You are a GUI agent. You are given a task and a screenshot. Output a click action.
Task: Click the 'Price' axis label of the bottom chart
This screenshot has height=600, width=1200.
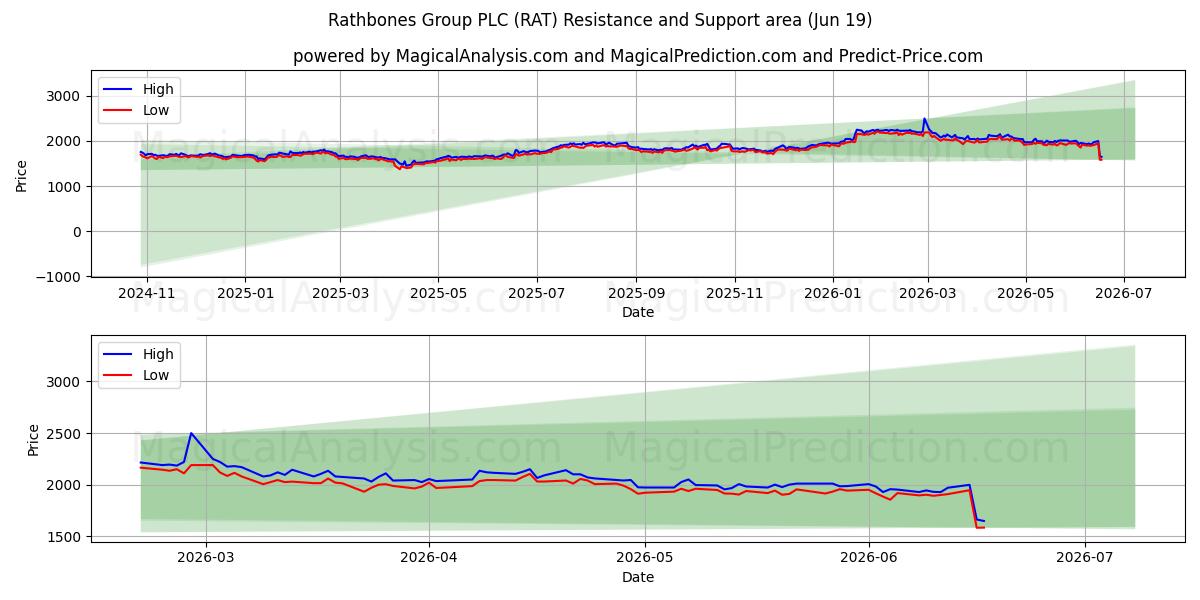click(34, 440)
